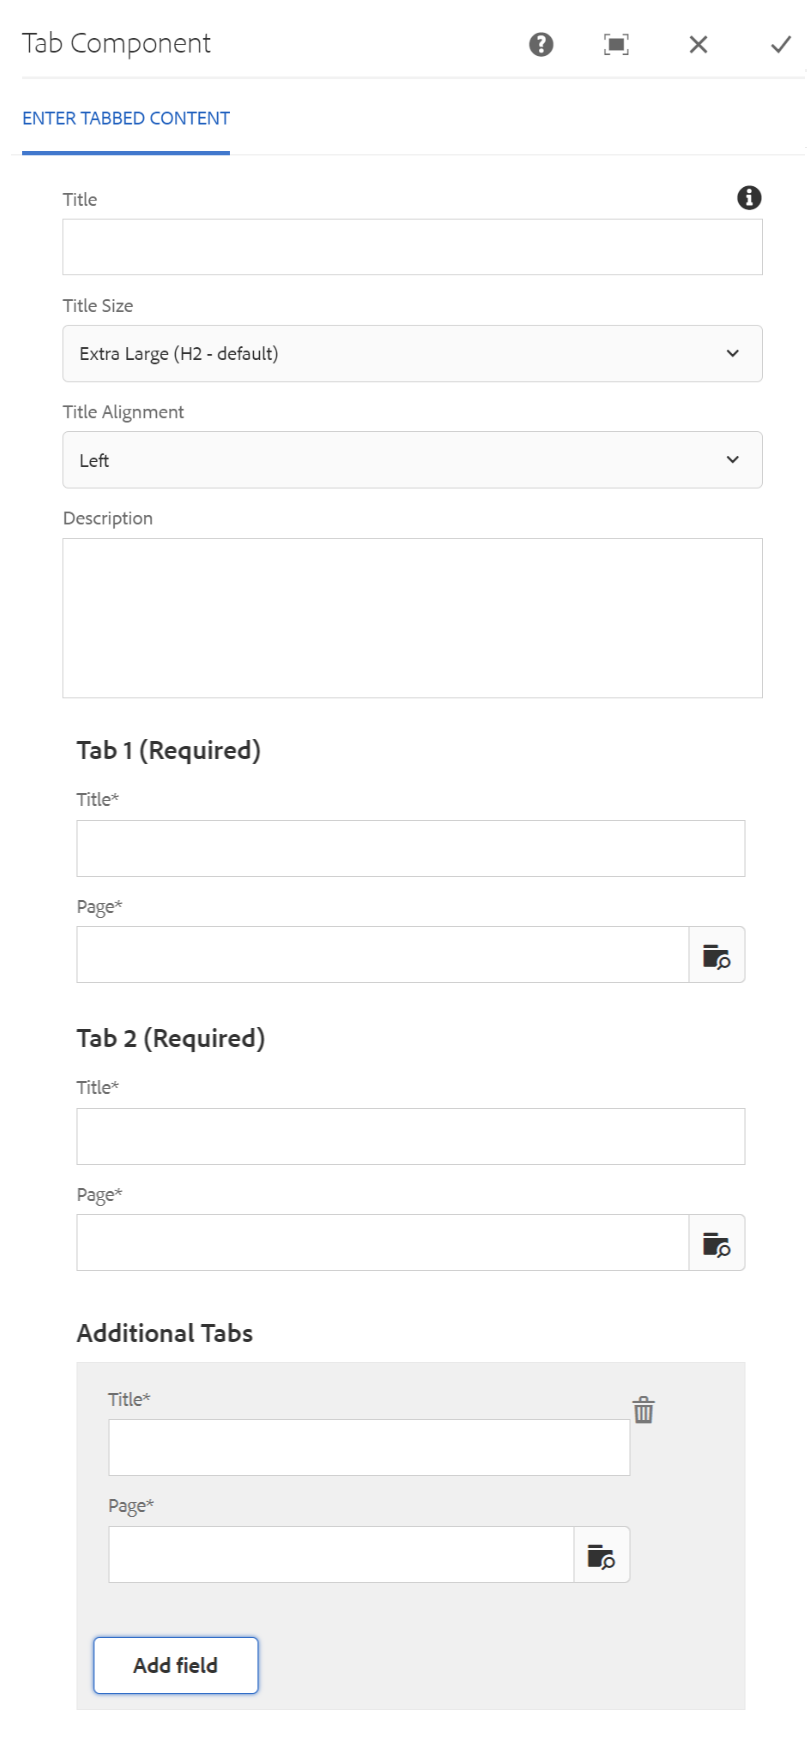This screenshot has width=807, height=1749.
Task: Toggle fullscreen mode for the dialog
Action: click(x=617, y=44)
